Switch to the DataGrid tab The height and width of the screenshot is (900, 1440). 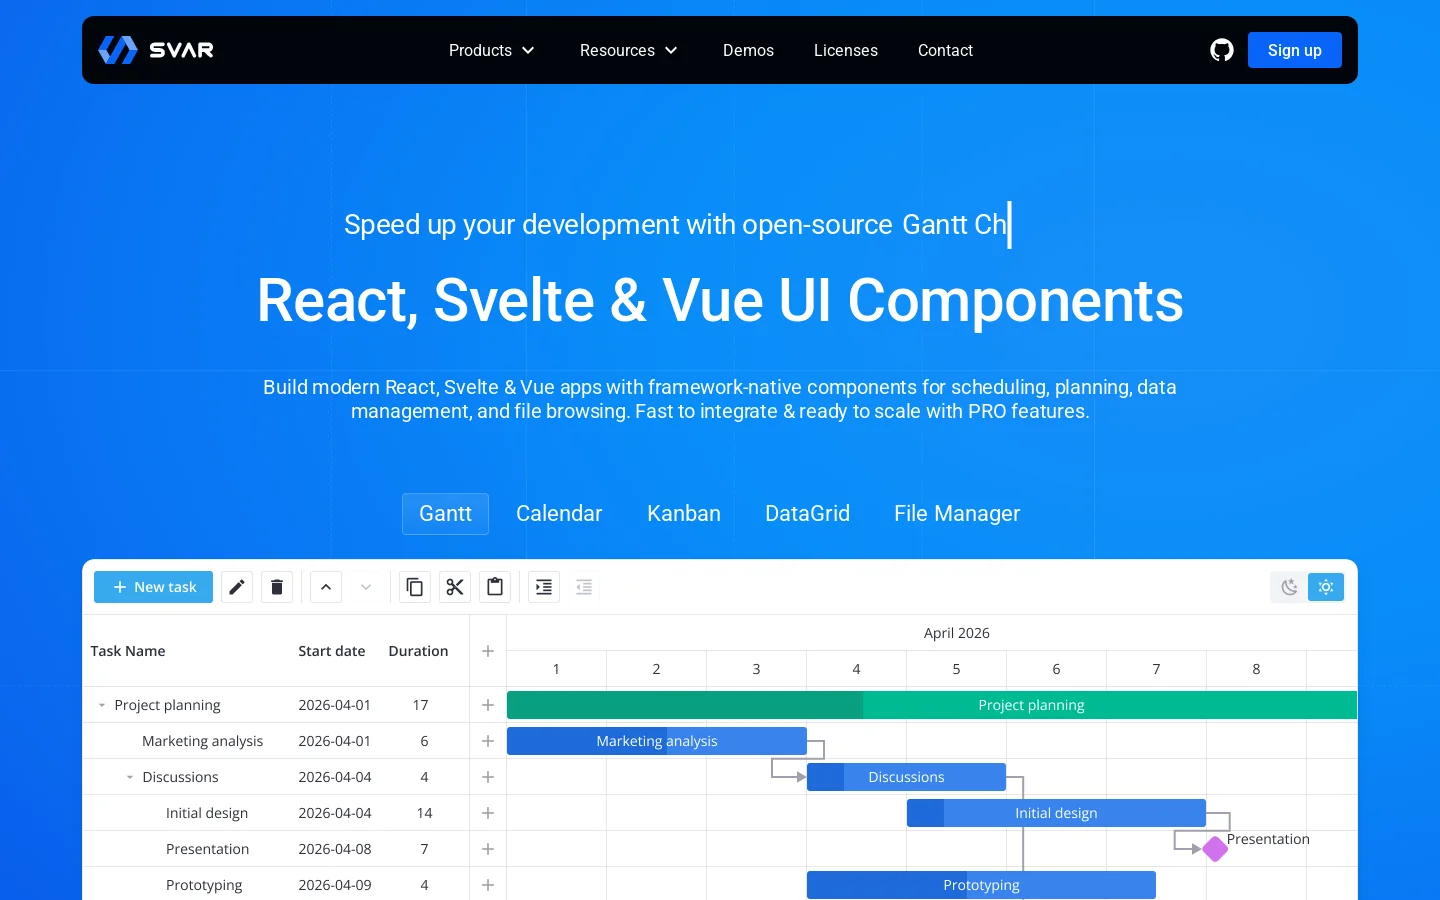pos(807,514)
